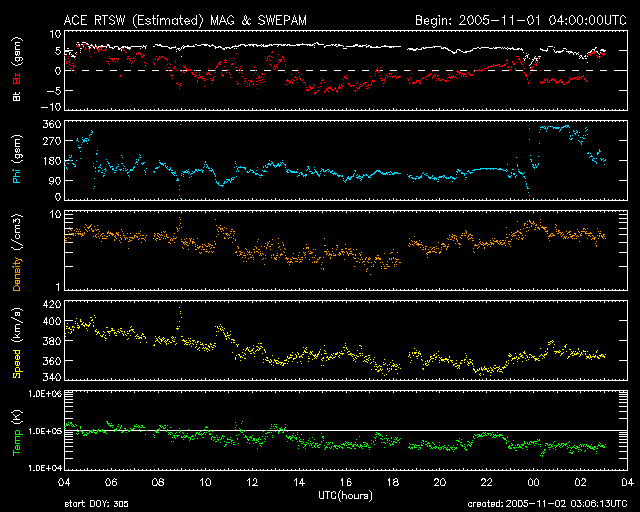Click the white 'Bt' axis label
The width and height of the screenshot is (640, 512).
pyautogui.click(x=17, y=96)
